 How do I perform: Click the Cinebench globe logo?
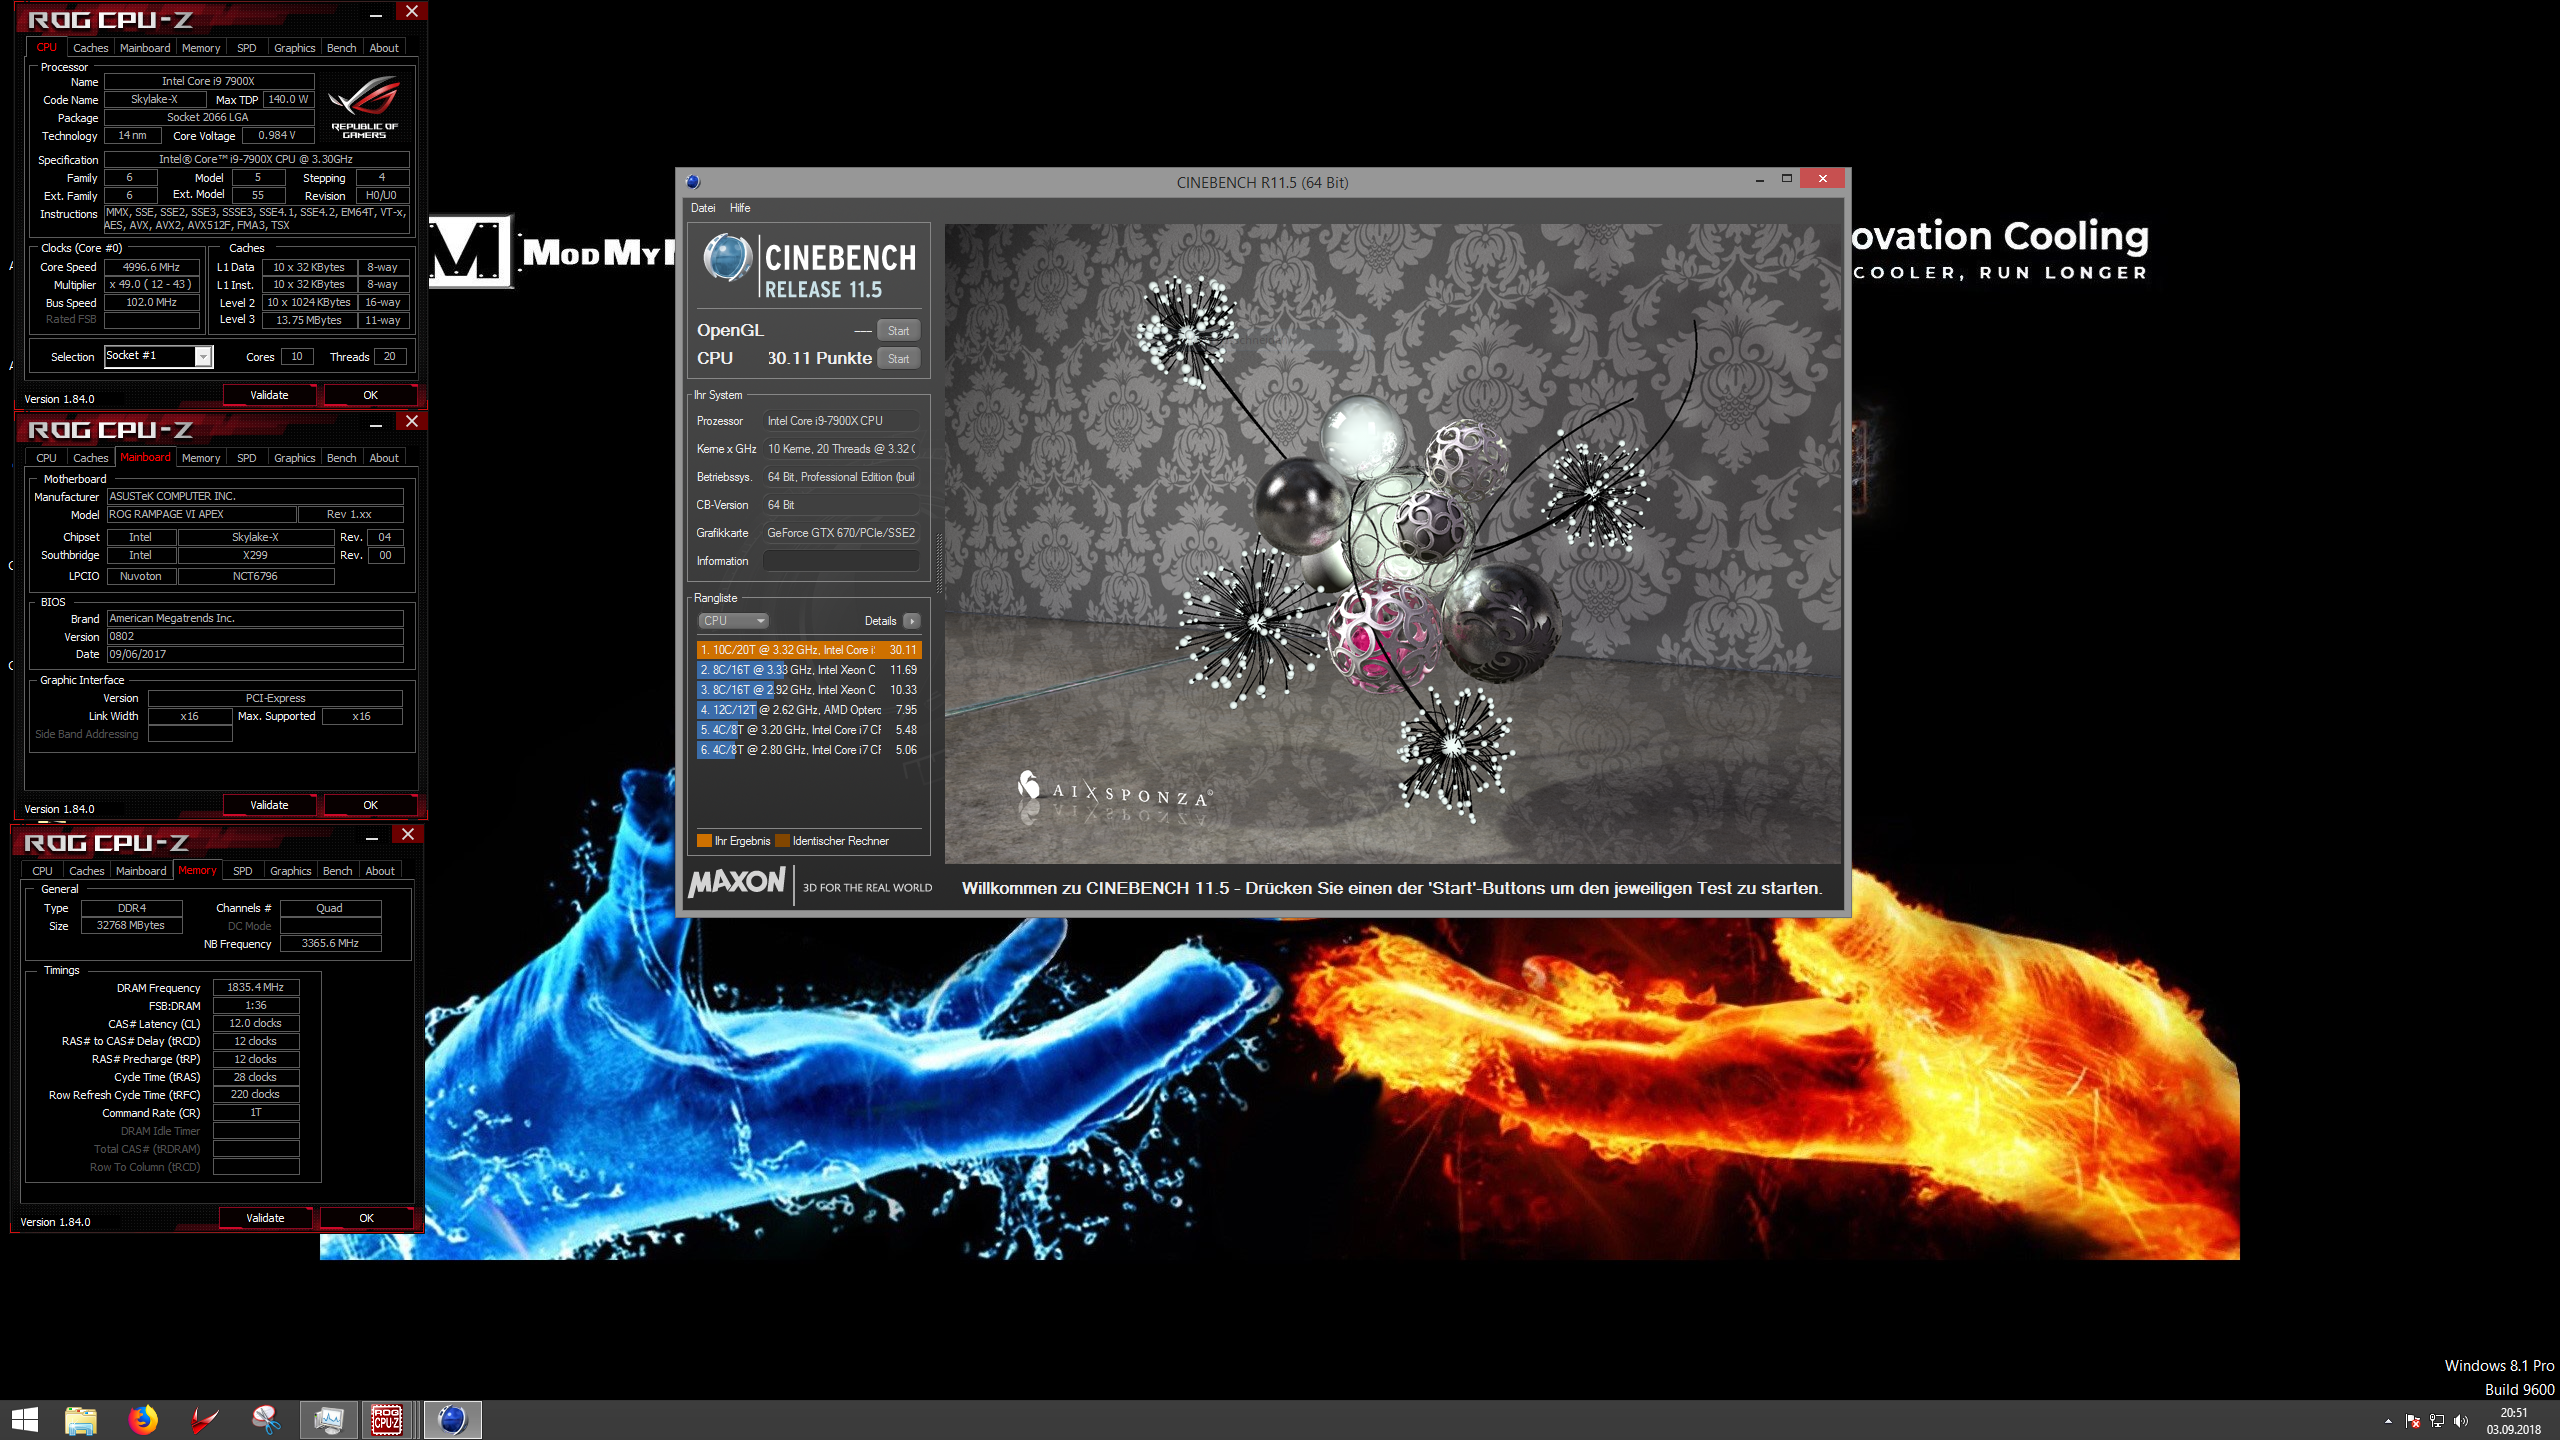[728, 258]
